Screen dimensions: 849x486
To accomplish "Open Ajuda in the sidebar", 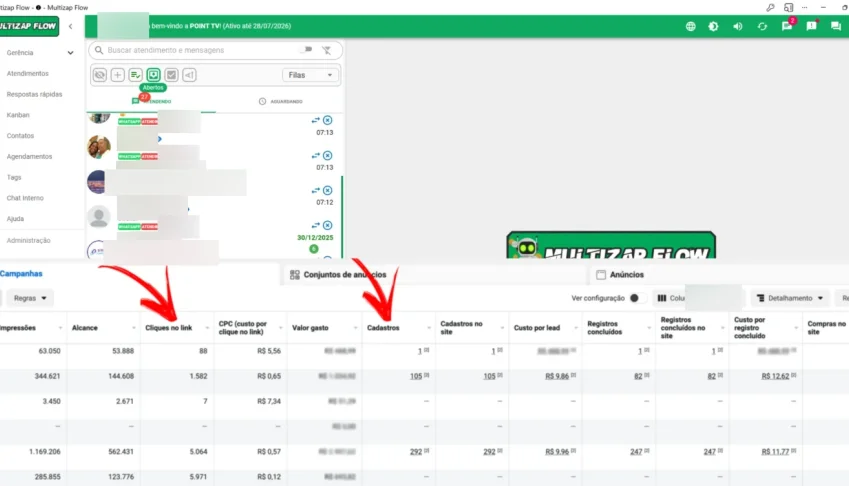I will pos(16,219).
